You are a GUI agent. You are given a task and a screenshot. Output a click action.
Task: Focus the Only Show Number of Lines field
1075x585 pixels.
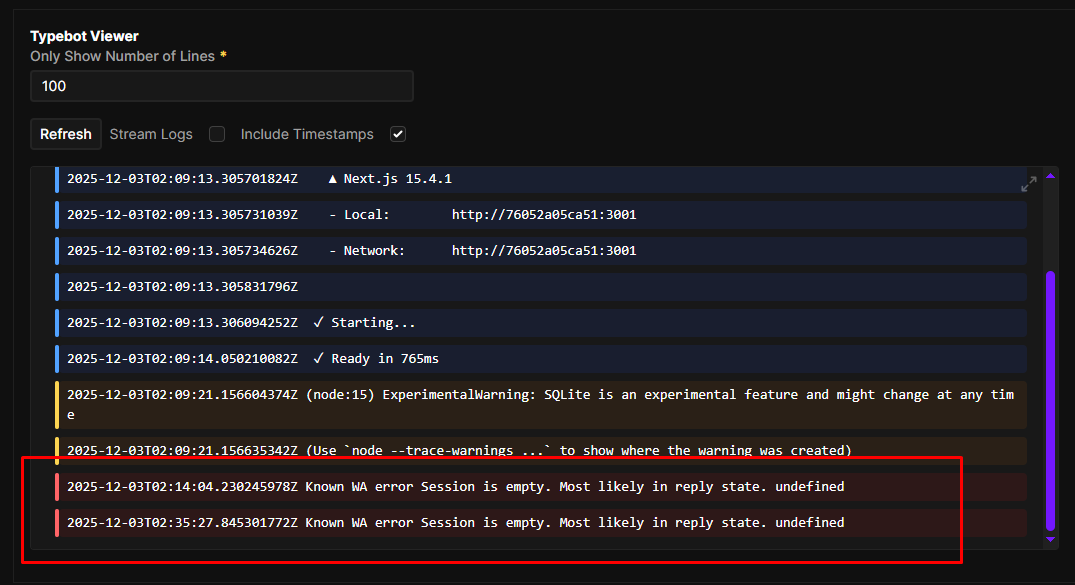pyautogui.click(x=221, y=86)
